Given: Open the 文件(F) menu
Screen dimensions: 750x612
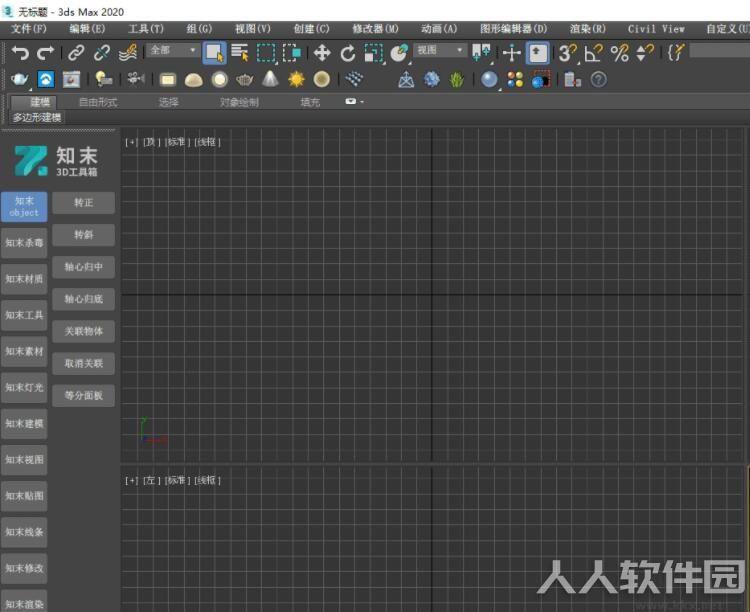Looking at the screenshot, I should 29,29.
